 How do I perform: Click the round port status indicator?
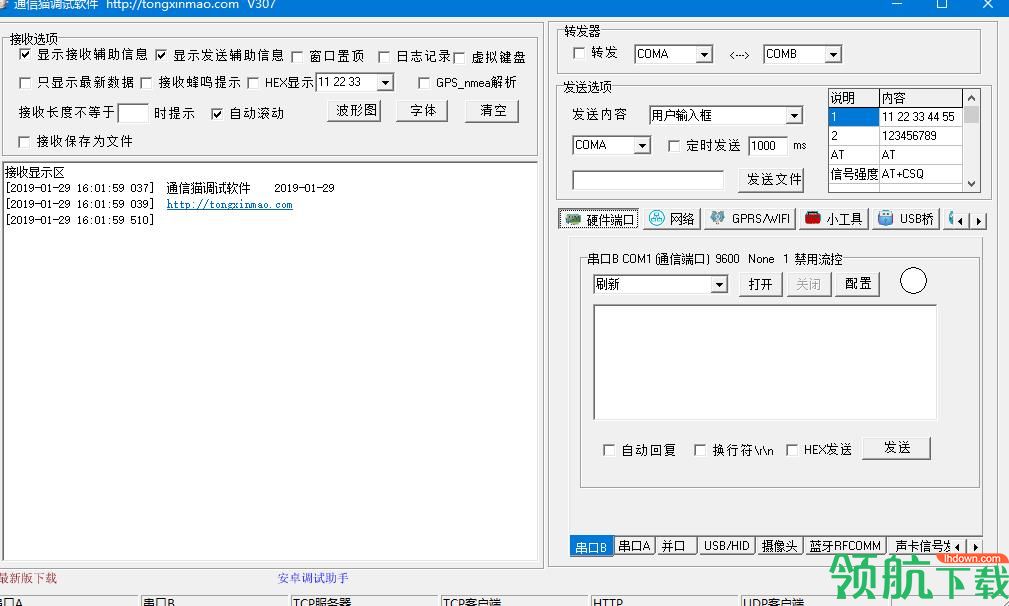click(x=912, y=280)
